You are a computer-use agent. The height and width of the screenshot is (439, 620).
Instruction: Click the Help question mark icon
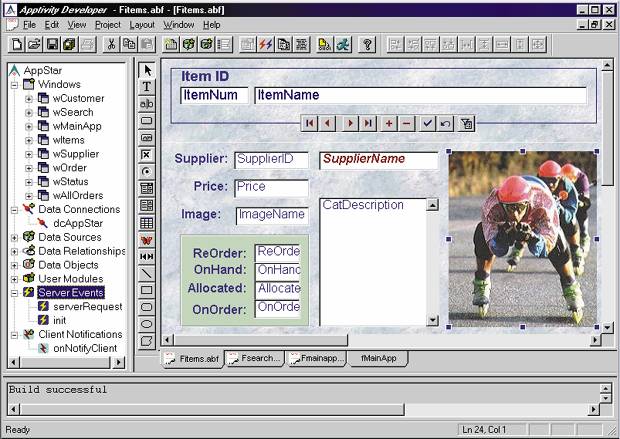[367, 44]
